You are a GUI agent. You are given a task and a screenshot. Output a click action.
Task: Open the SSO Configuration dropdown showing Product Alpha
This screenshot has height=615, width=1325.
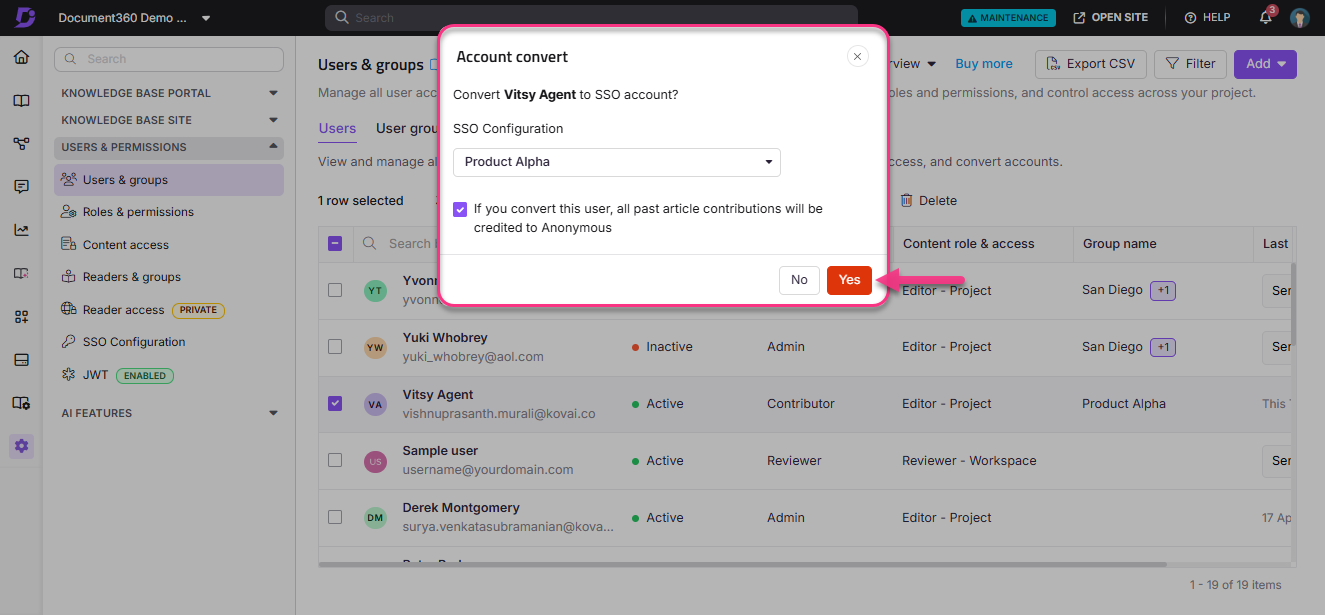(616, 162)
